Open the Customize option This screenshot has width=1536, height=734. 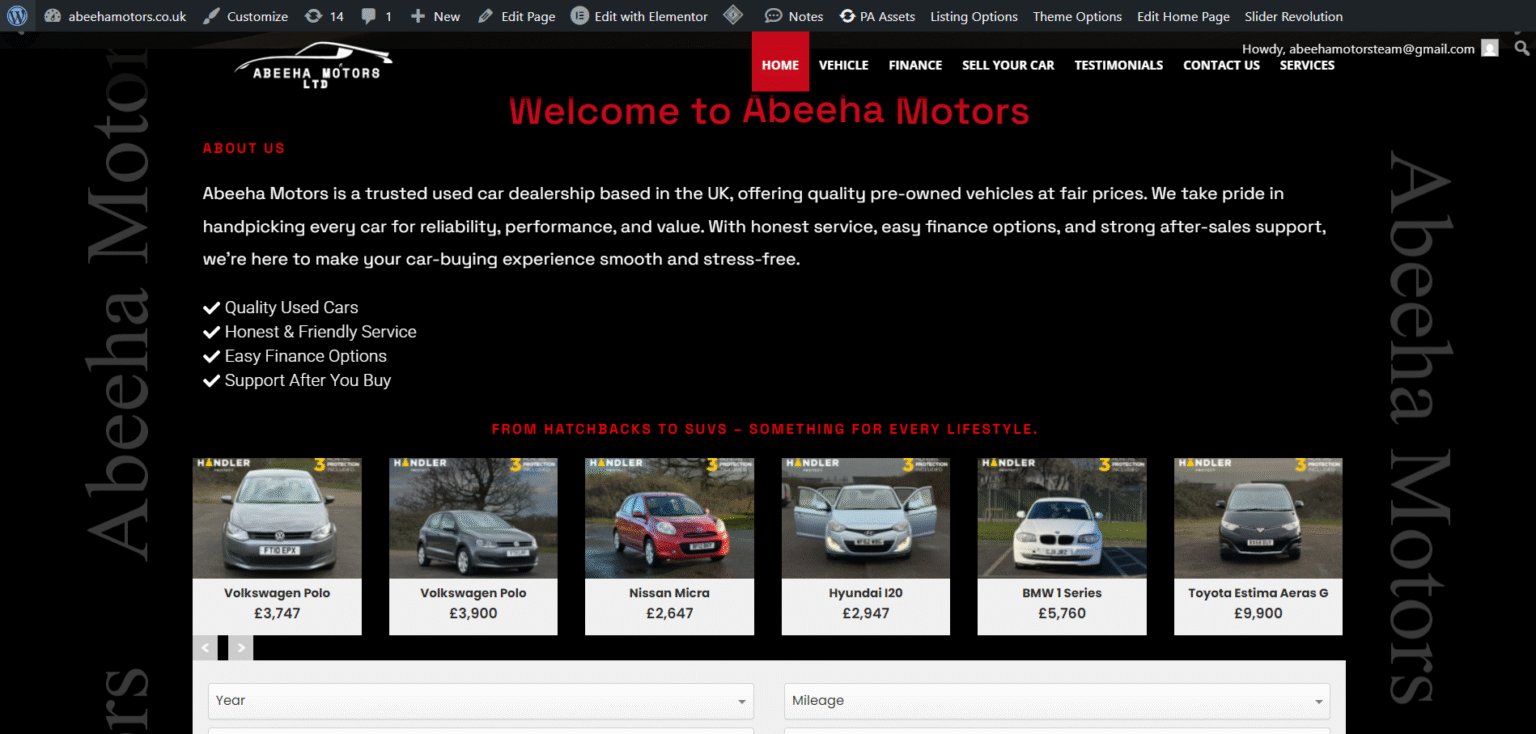click(245, 16)
